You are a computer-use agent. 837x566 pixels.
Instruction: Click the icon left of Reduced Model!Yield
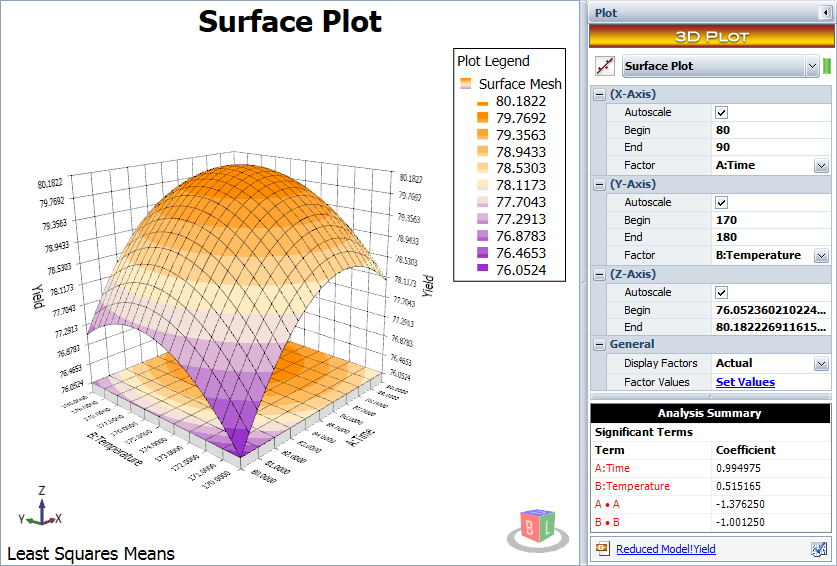coord(602,549)
